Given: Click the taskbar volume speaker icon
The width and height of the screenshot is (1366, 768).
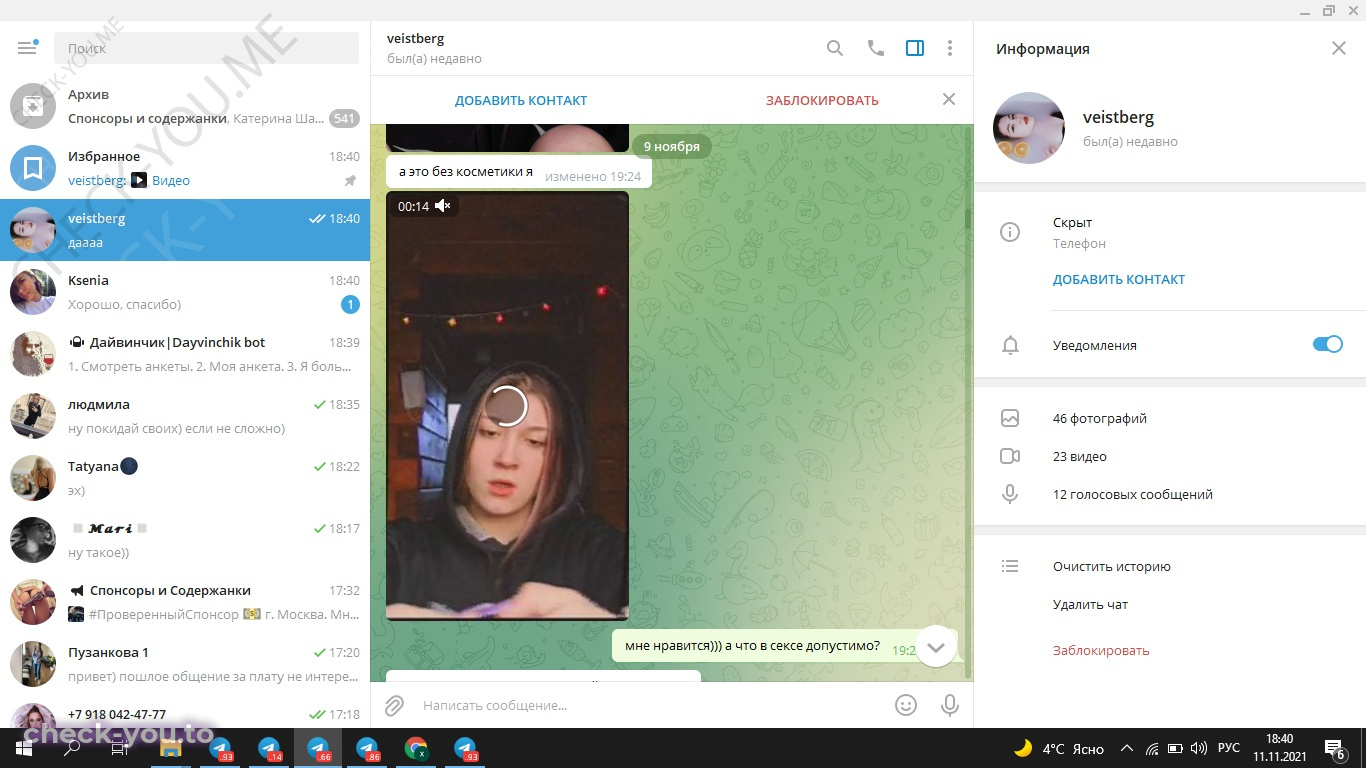Looking at the screenshot, I should (1199, 748).
